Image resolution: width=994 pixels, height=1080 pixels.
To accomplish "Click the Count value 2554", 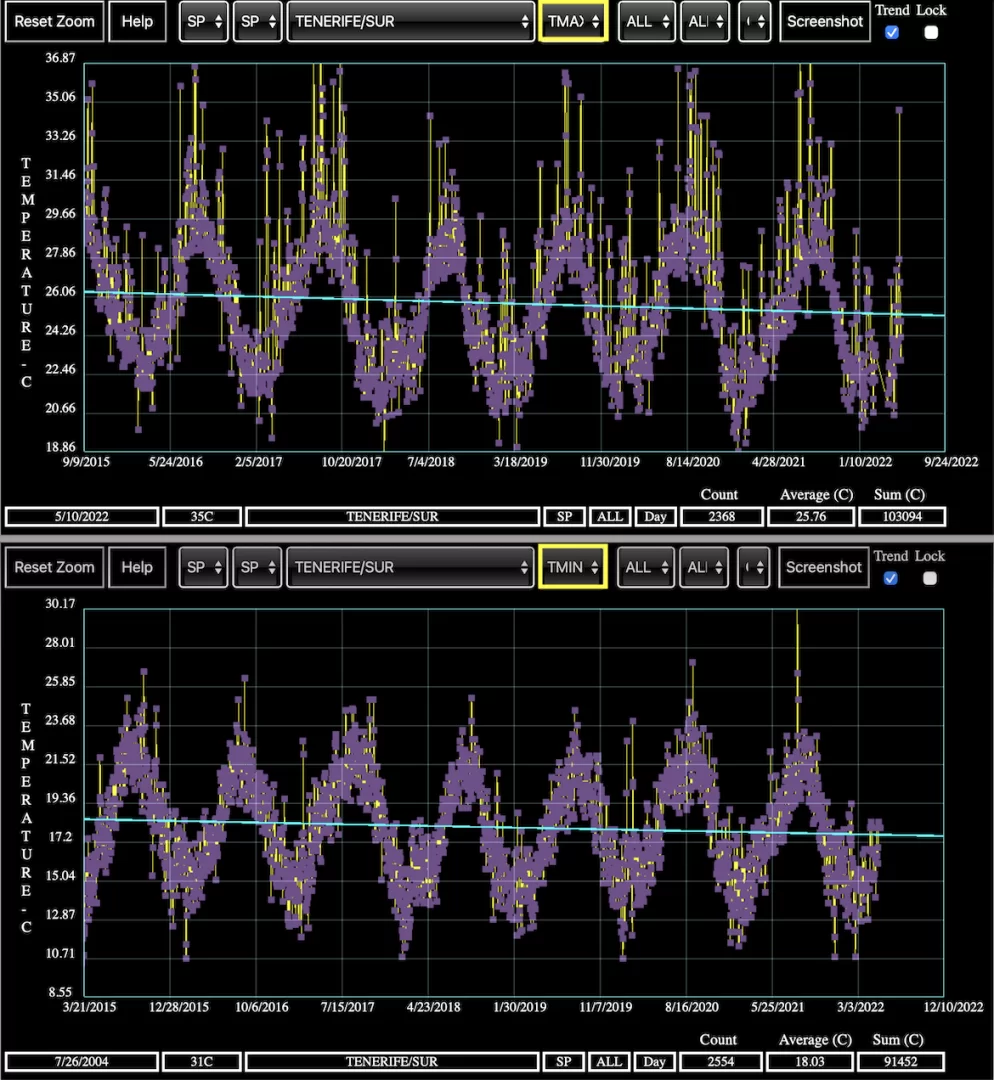I will (721, 1061).
